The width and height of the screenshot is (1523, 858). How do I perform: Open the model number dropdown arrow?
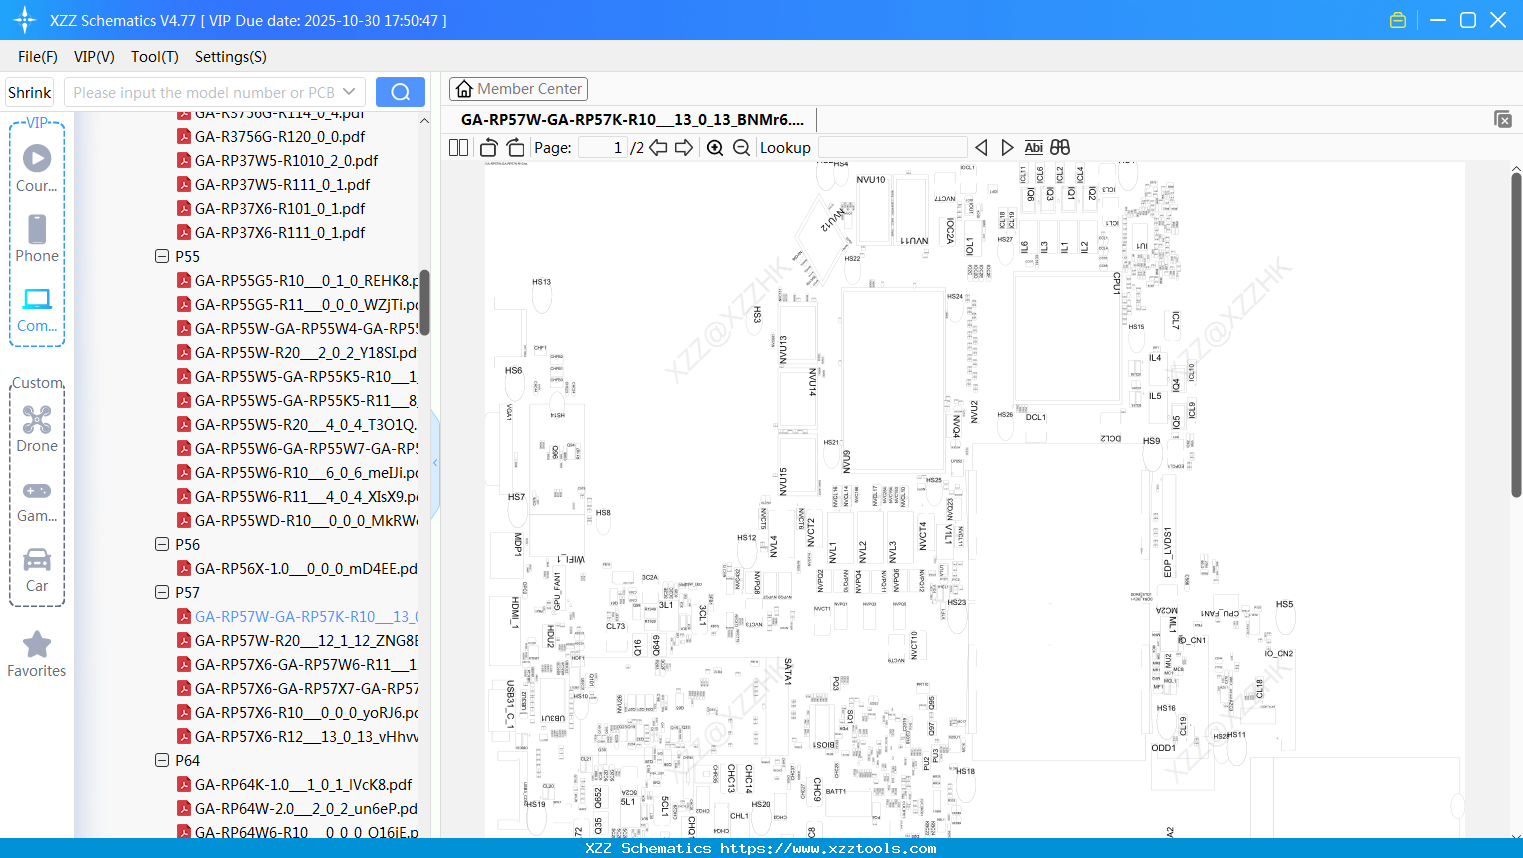[349, 92]
